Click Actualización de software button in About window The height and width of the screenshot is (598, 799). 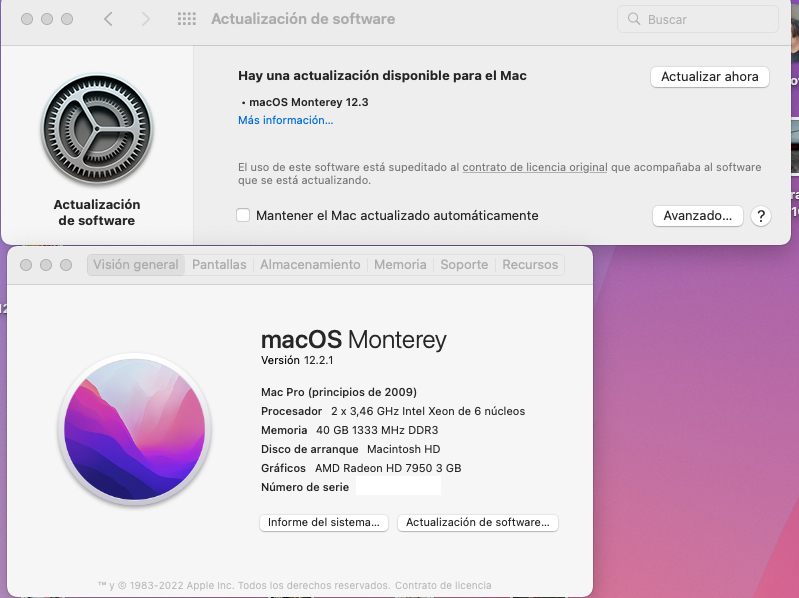(x=477, y=523)
